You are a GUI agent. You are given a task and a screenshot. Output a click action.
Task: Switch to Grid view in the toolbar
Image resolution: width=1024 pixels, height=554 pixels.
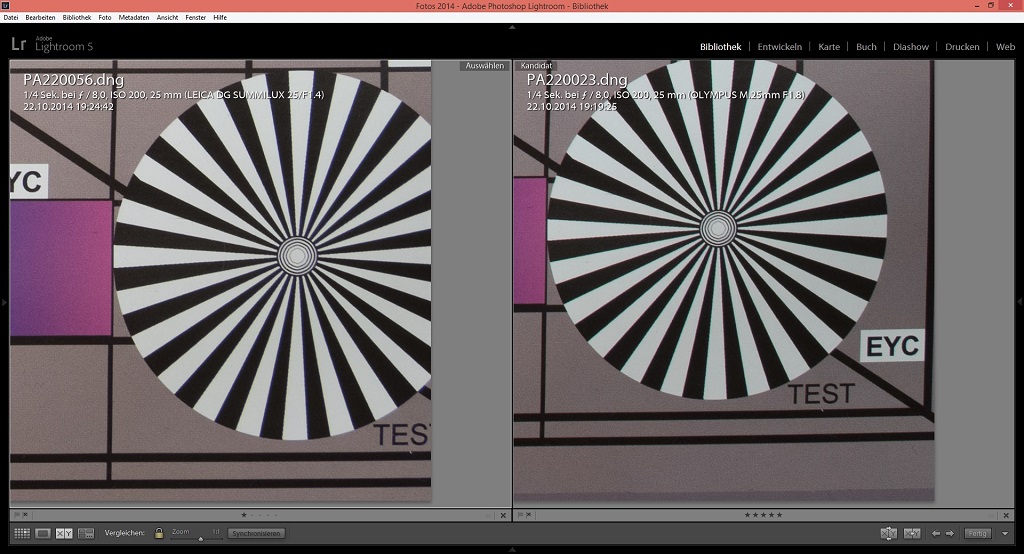[x=21, y=534]
